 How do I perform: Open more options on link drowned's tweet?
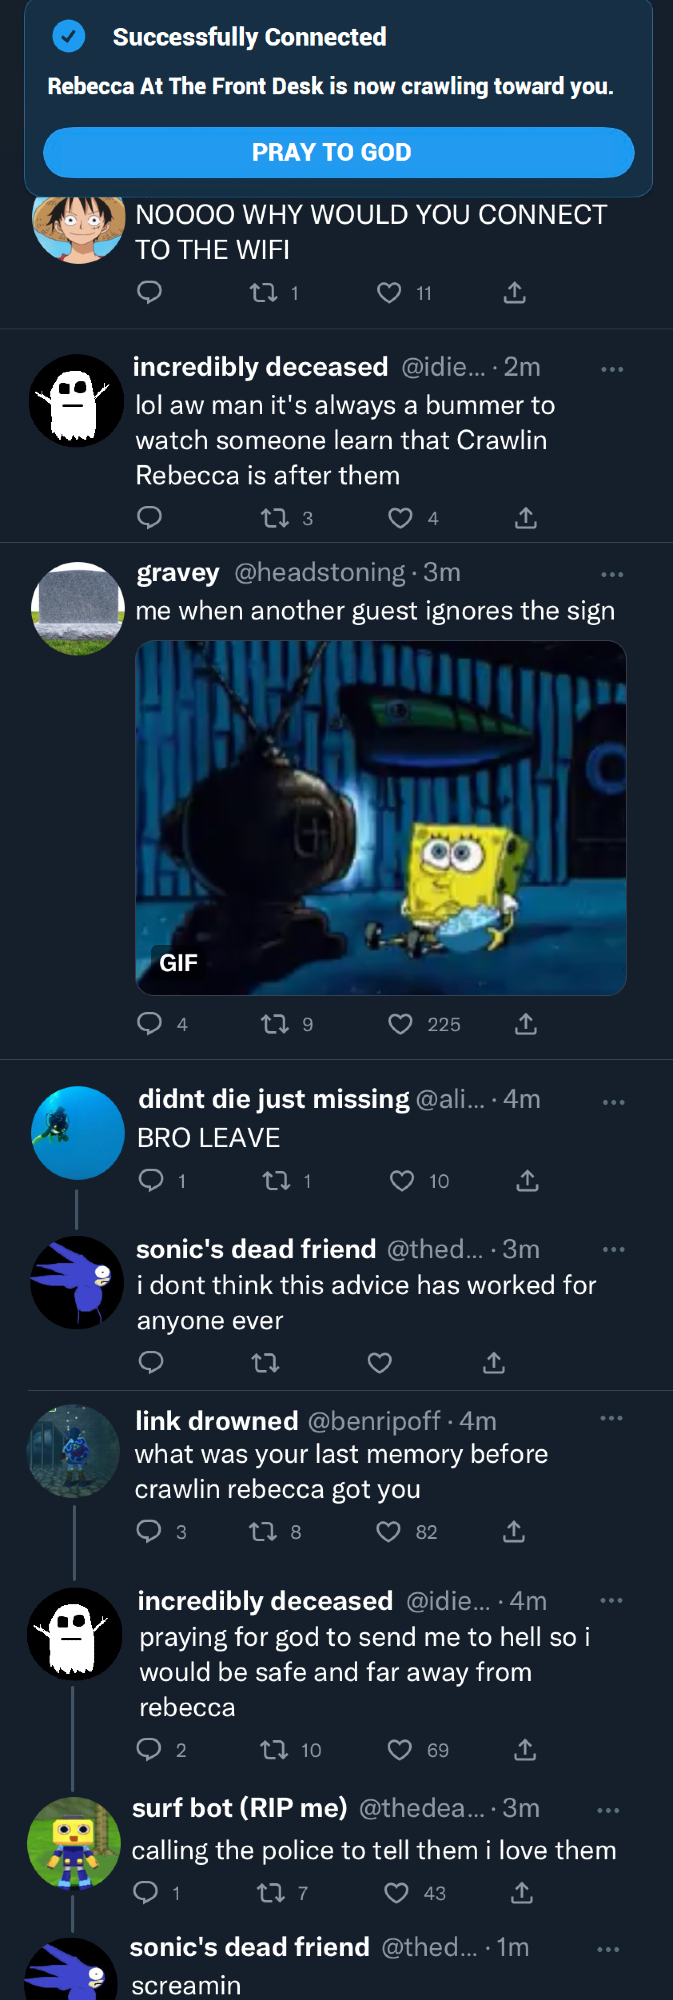[x=611, y=1418]
